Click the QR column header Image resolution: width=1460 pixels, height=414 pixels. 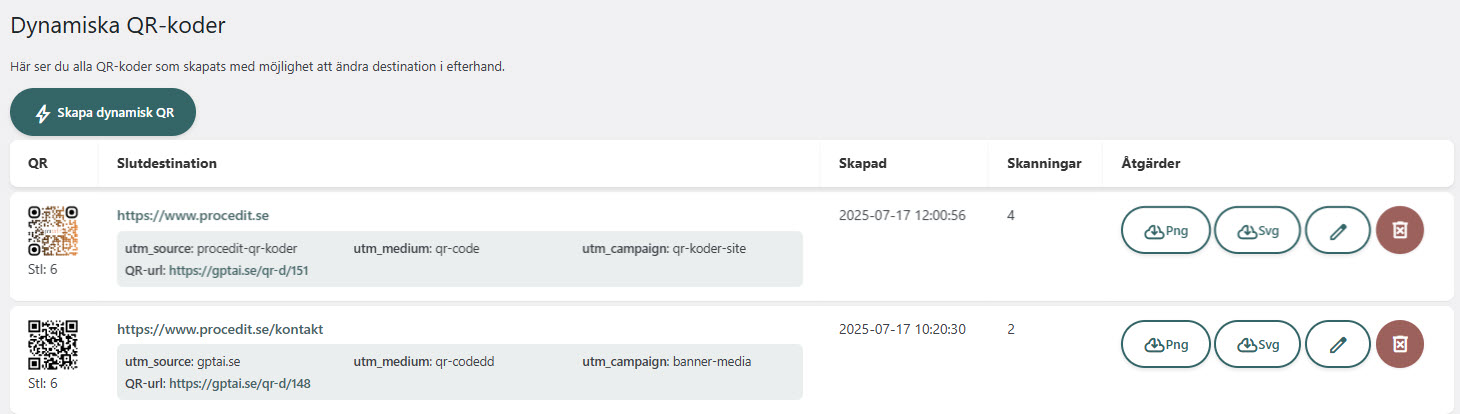38,163
